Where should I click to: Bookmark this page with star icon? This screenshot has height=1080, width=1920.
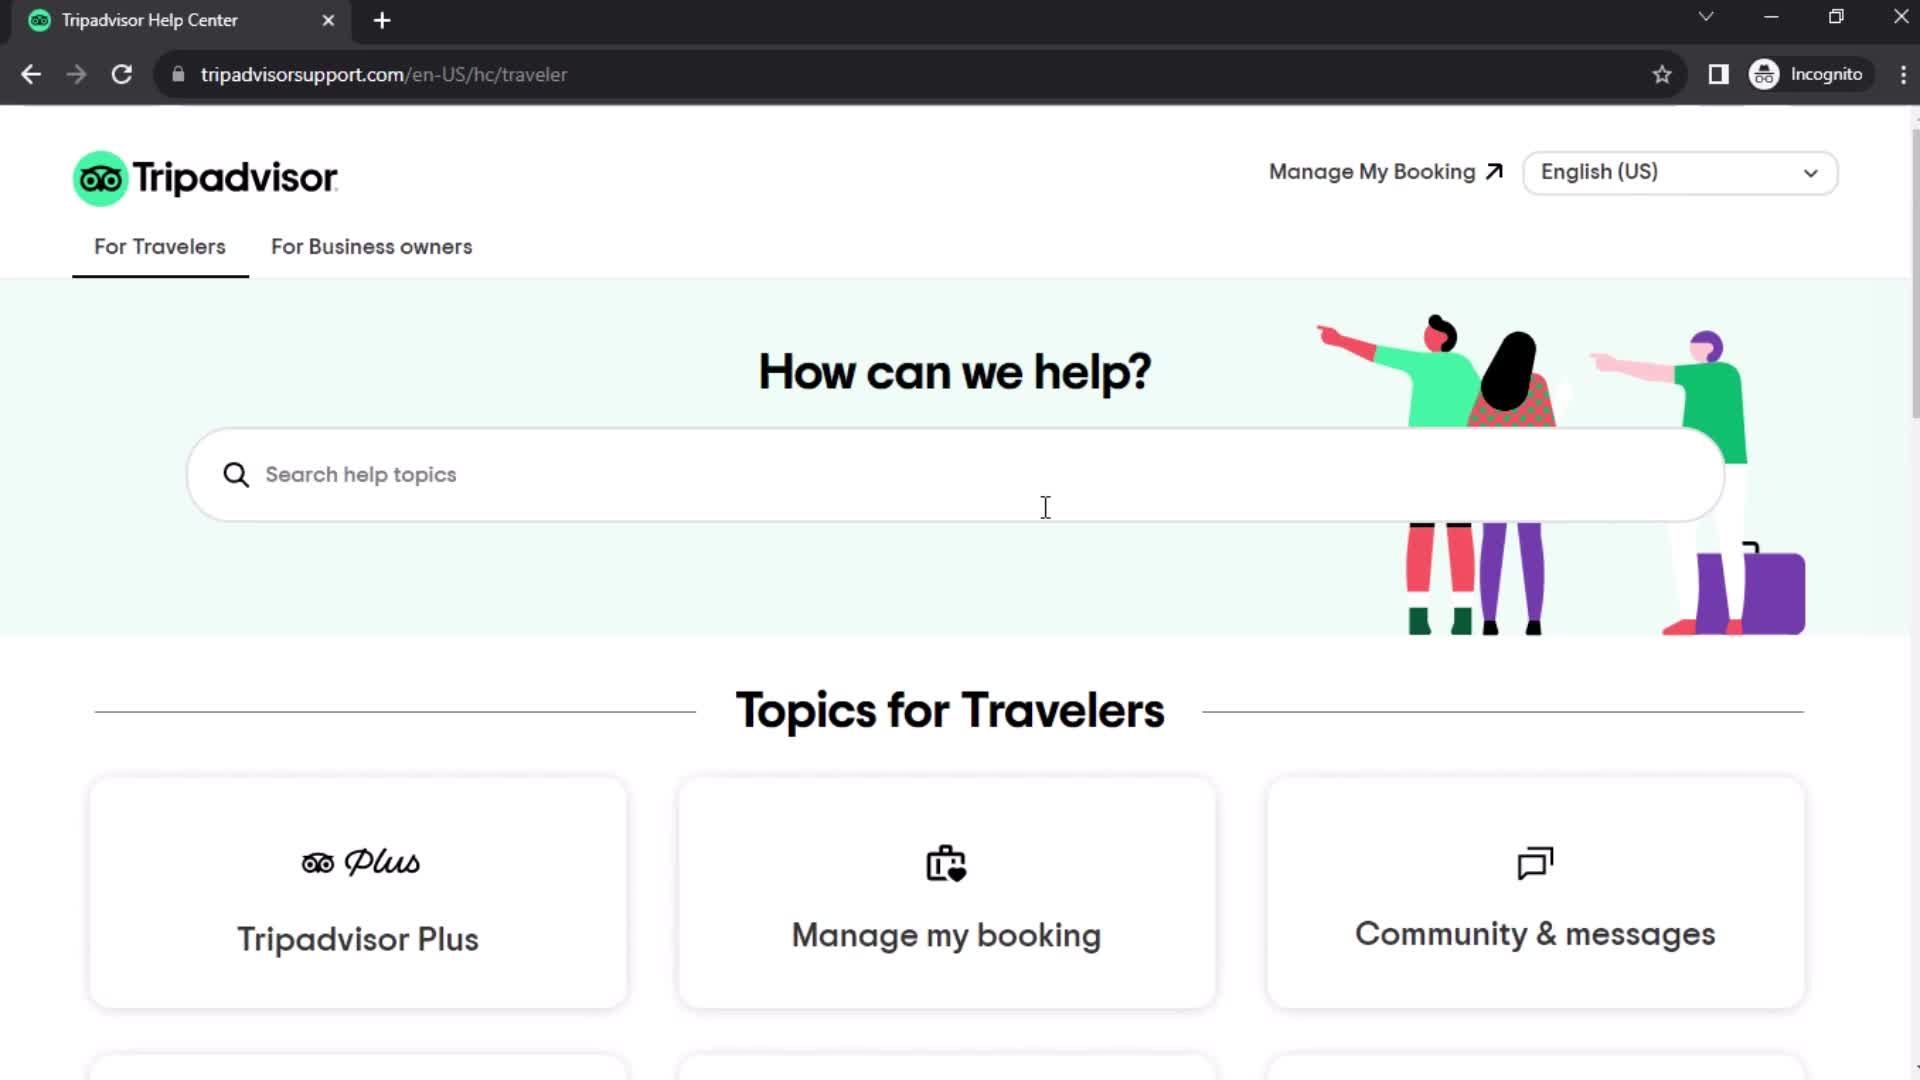coord(1662,75)
